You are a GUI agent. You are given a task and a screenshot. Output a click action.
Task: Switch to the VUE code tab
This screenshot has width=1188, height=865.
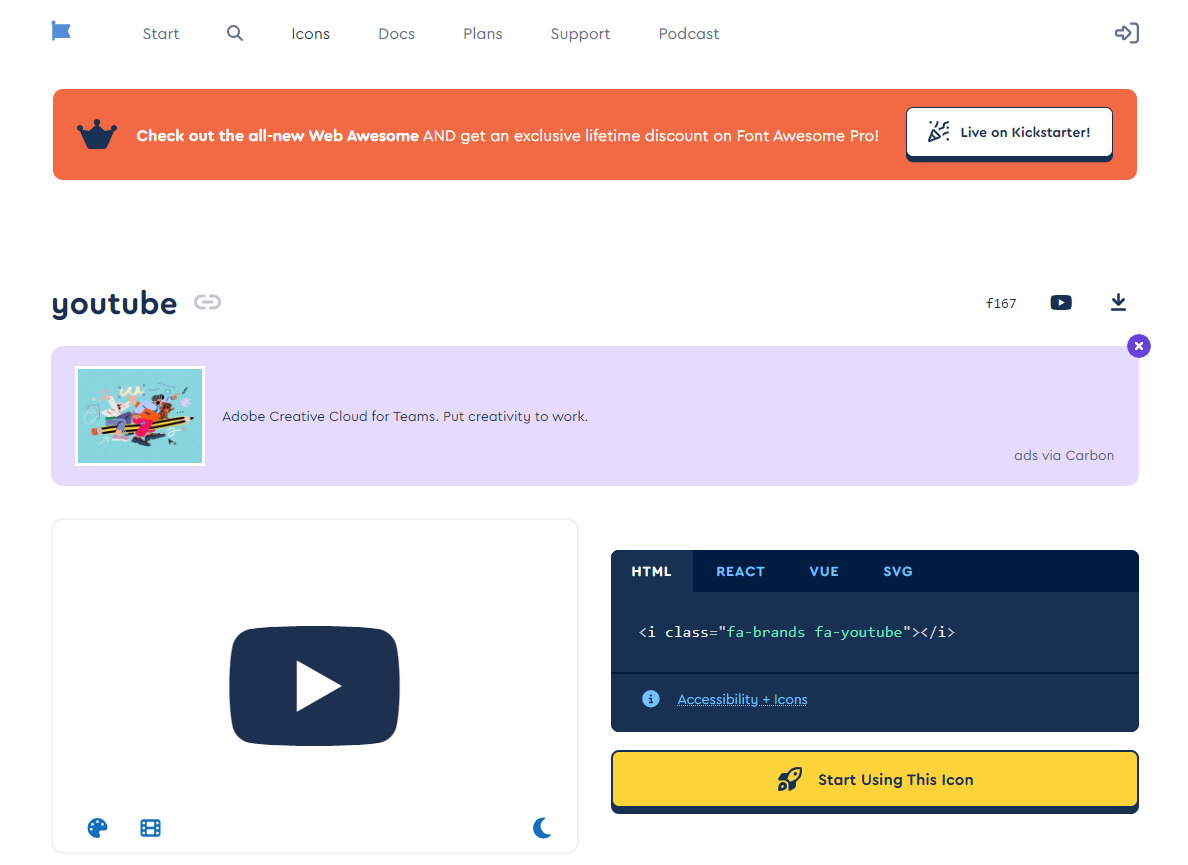point(824,571)
